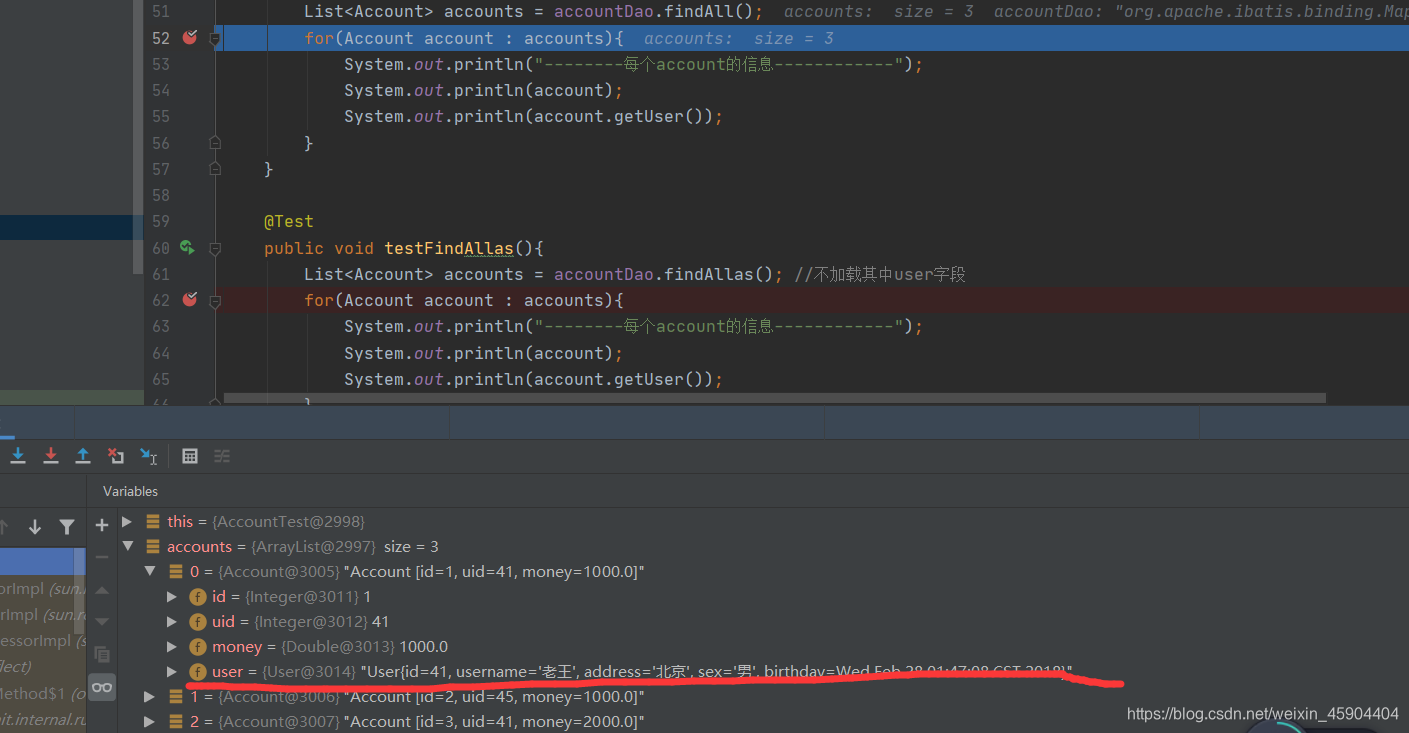1409x733 pixels.
Task: Click 'findAllas' call on line 61
Action: point(708,274)
